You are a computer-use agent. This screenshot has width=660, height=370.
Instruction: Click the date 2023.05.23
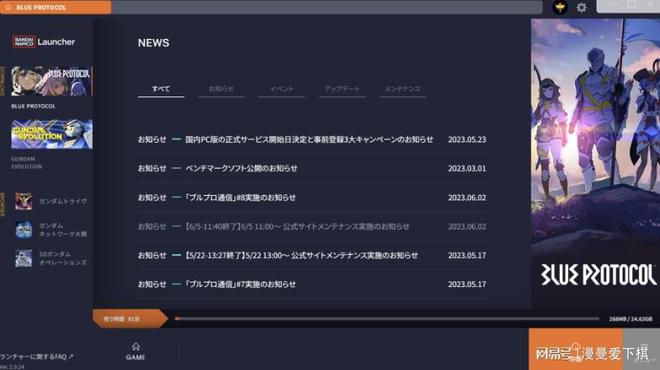(x=467, y=139)
